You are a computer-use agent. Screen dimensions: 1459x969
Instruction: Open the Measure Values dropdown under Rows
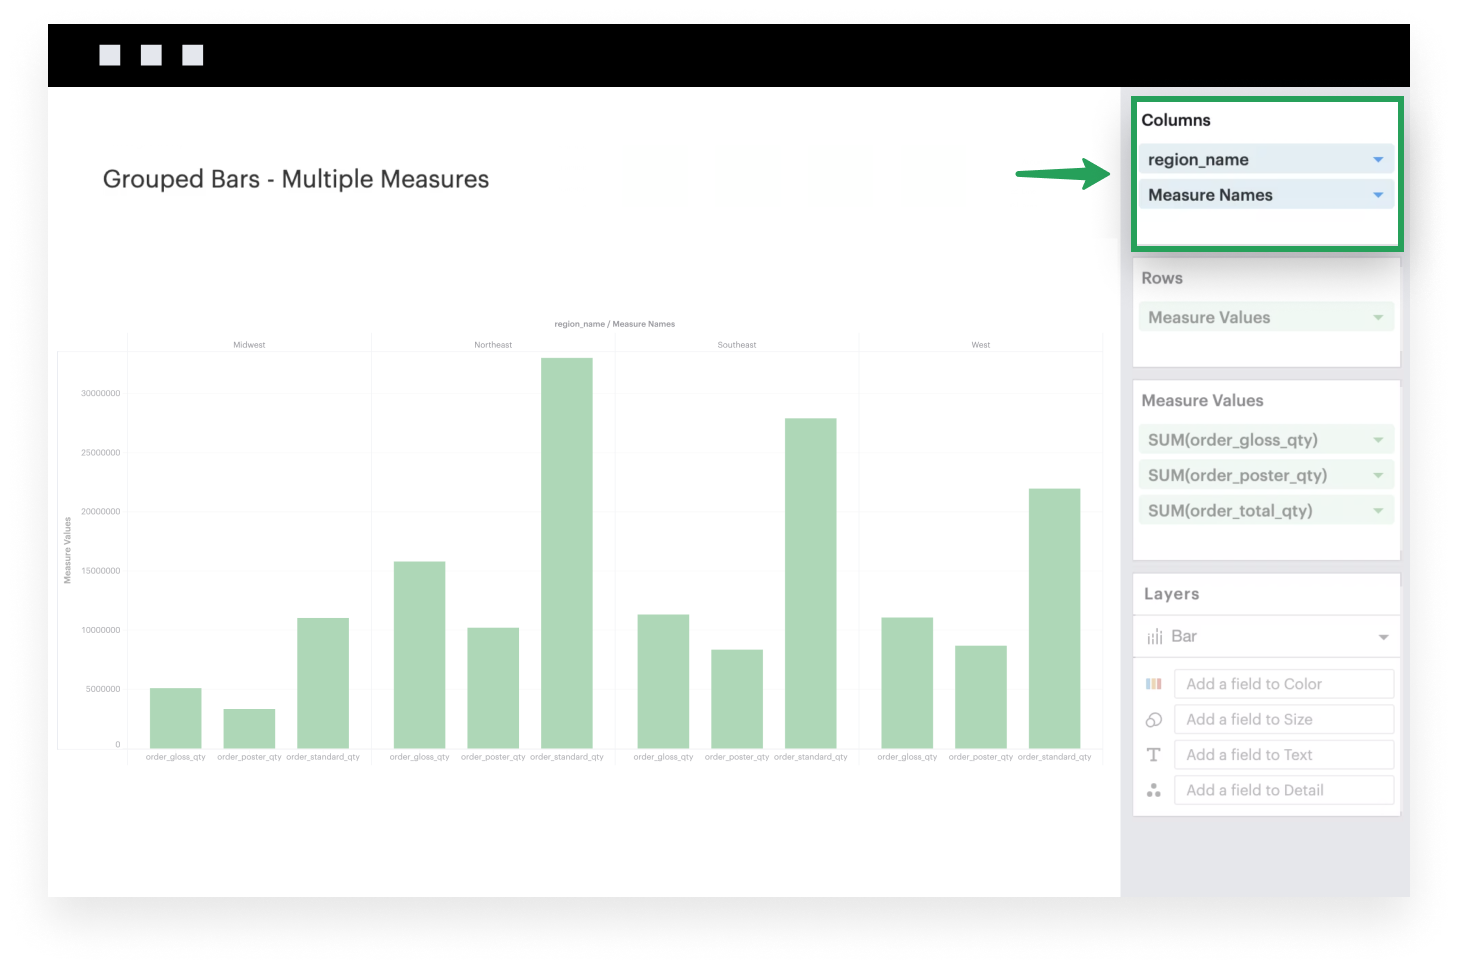1378,316
